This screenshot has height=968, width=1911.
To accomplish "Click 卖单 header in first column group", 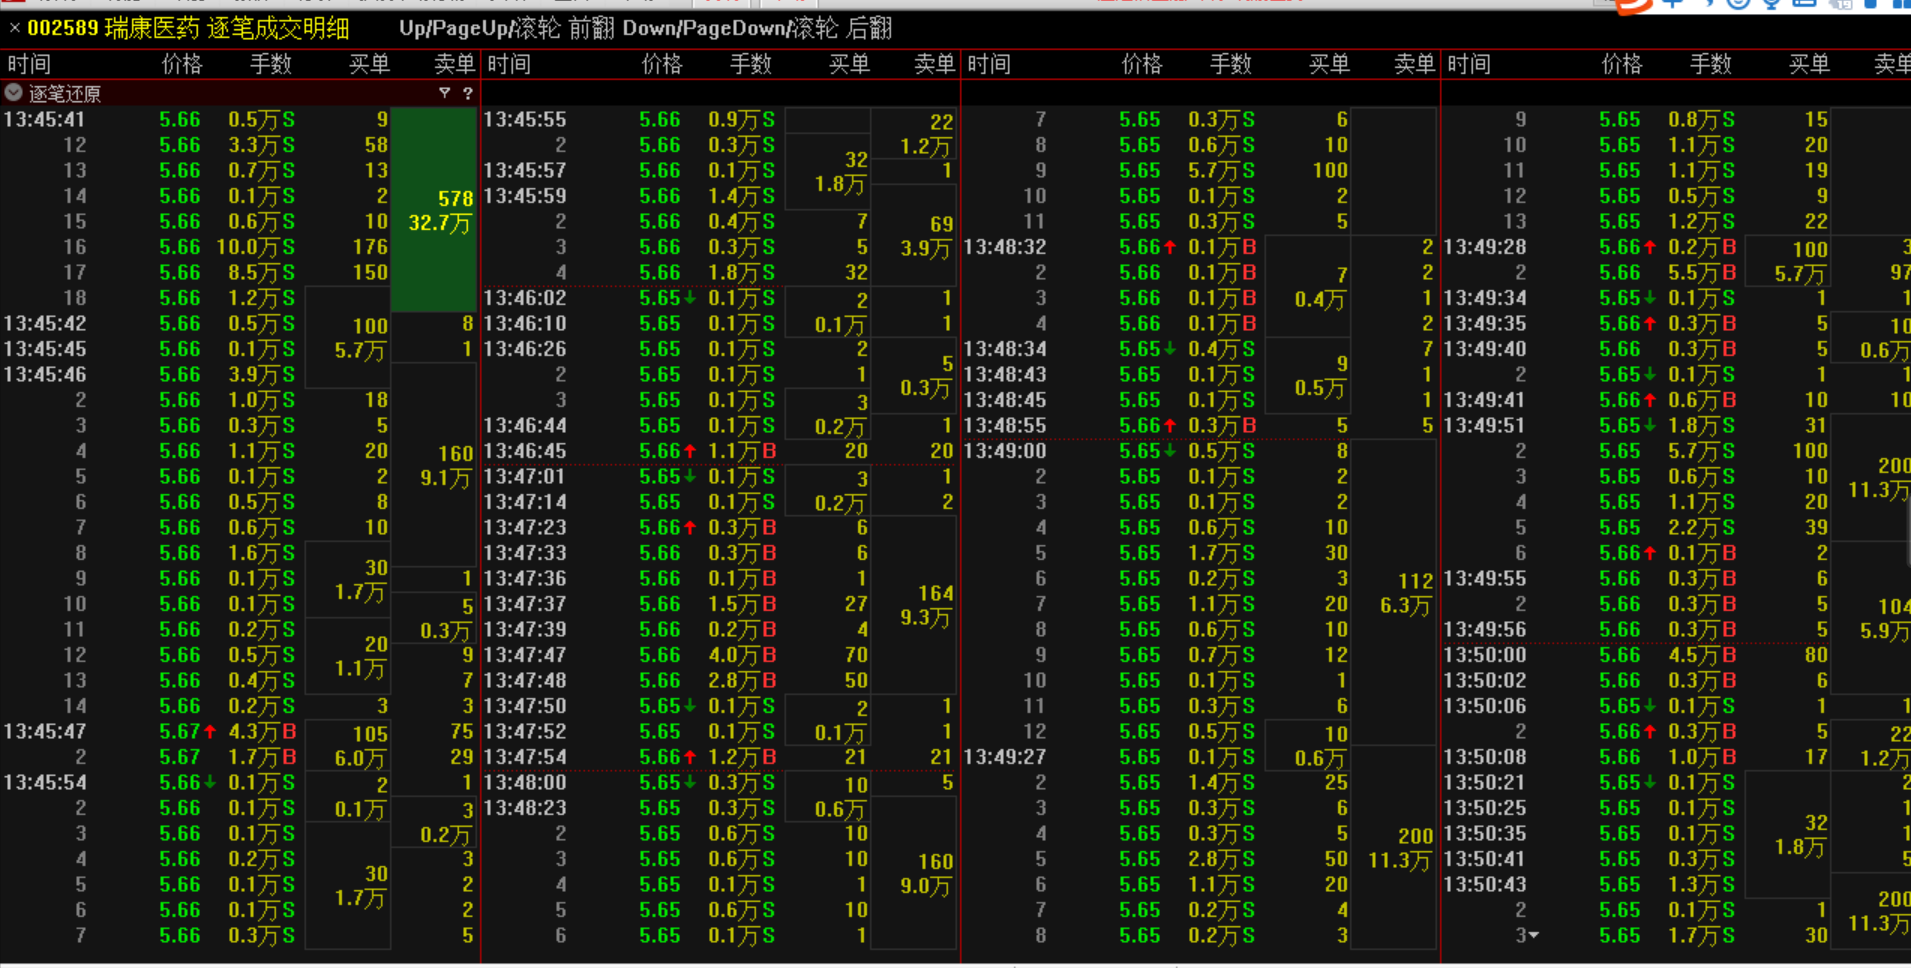I will [454, 64].
